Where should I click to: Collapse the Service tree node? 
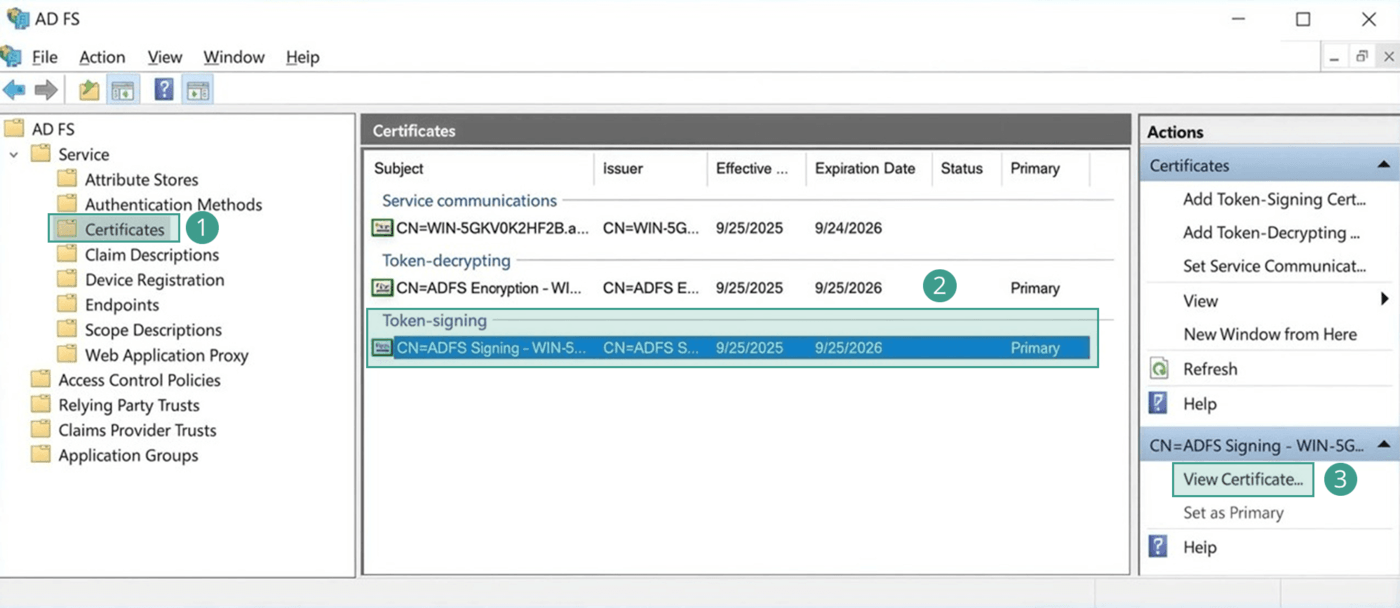coord(14,155)
